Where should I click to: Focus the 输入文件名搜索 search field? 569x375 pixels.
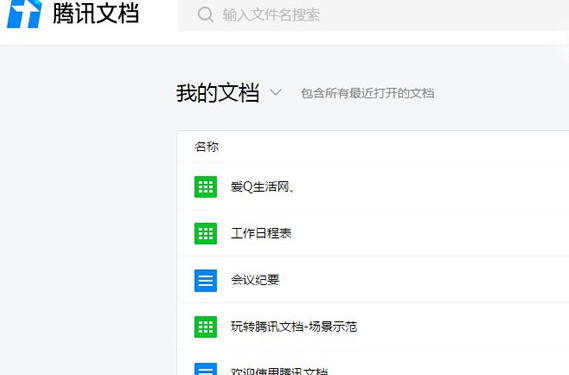tap(373, 16)
